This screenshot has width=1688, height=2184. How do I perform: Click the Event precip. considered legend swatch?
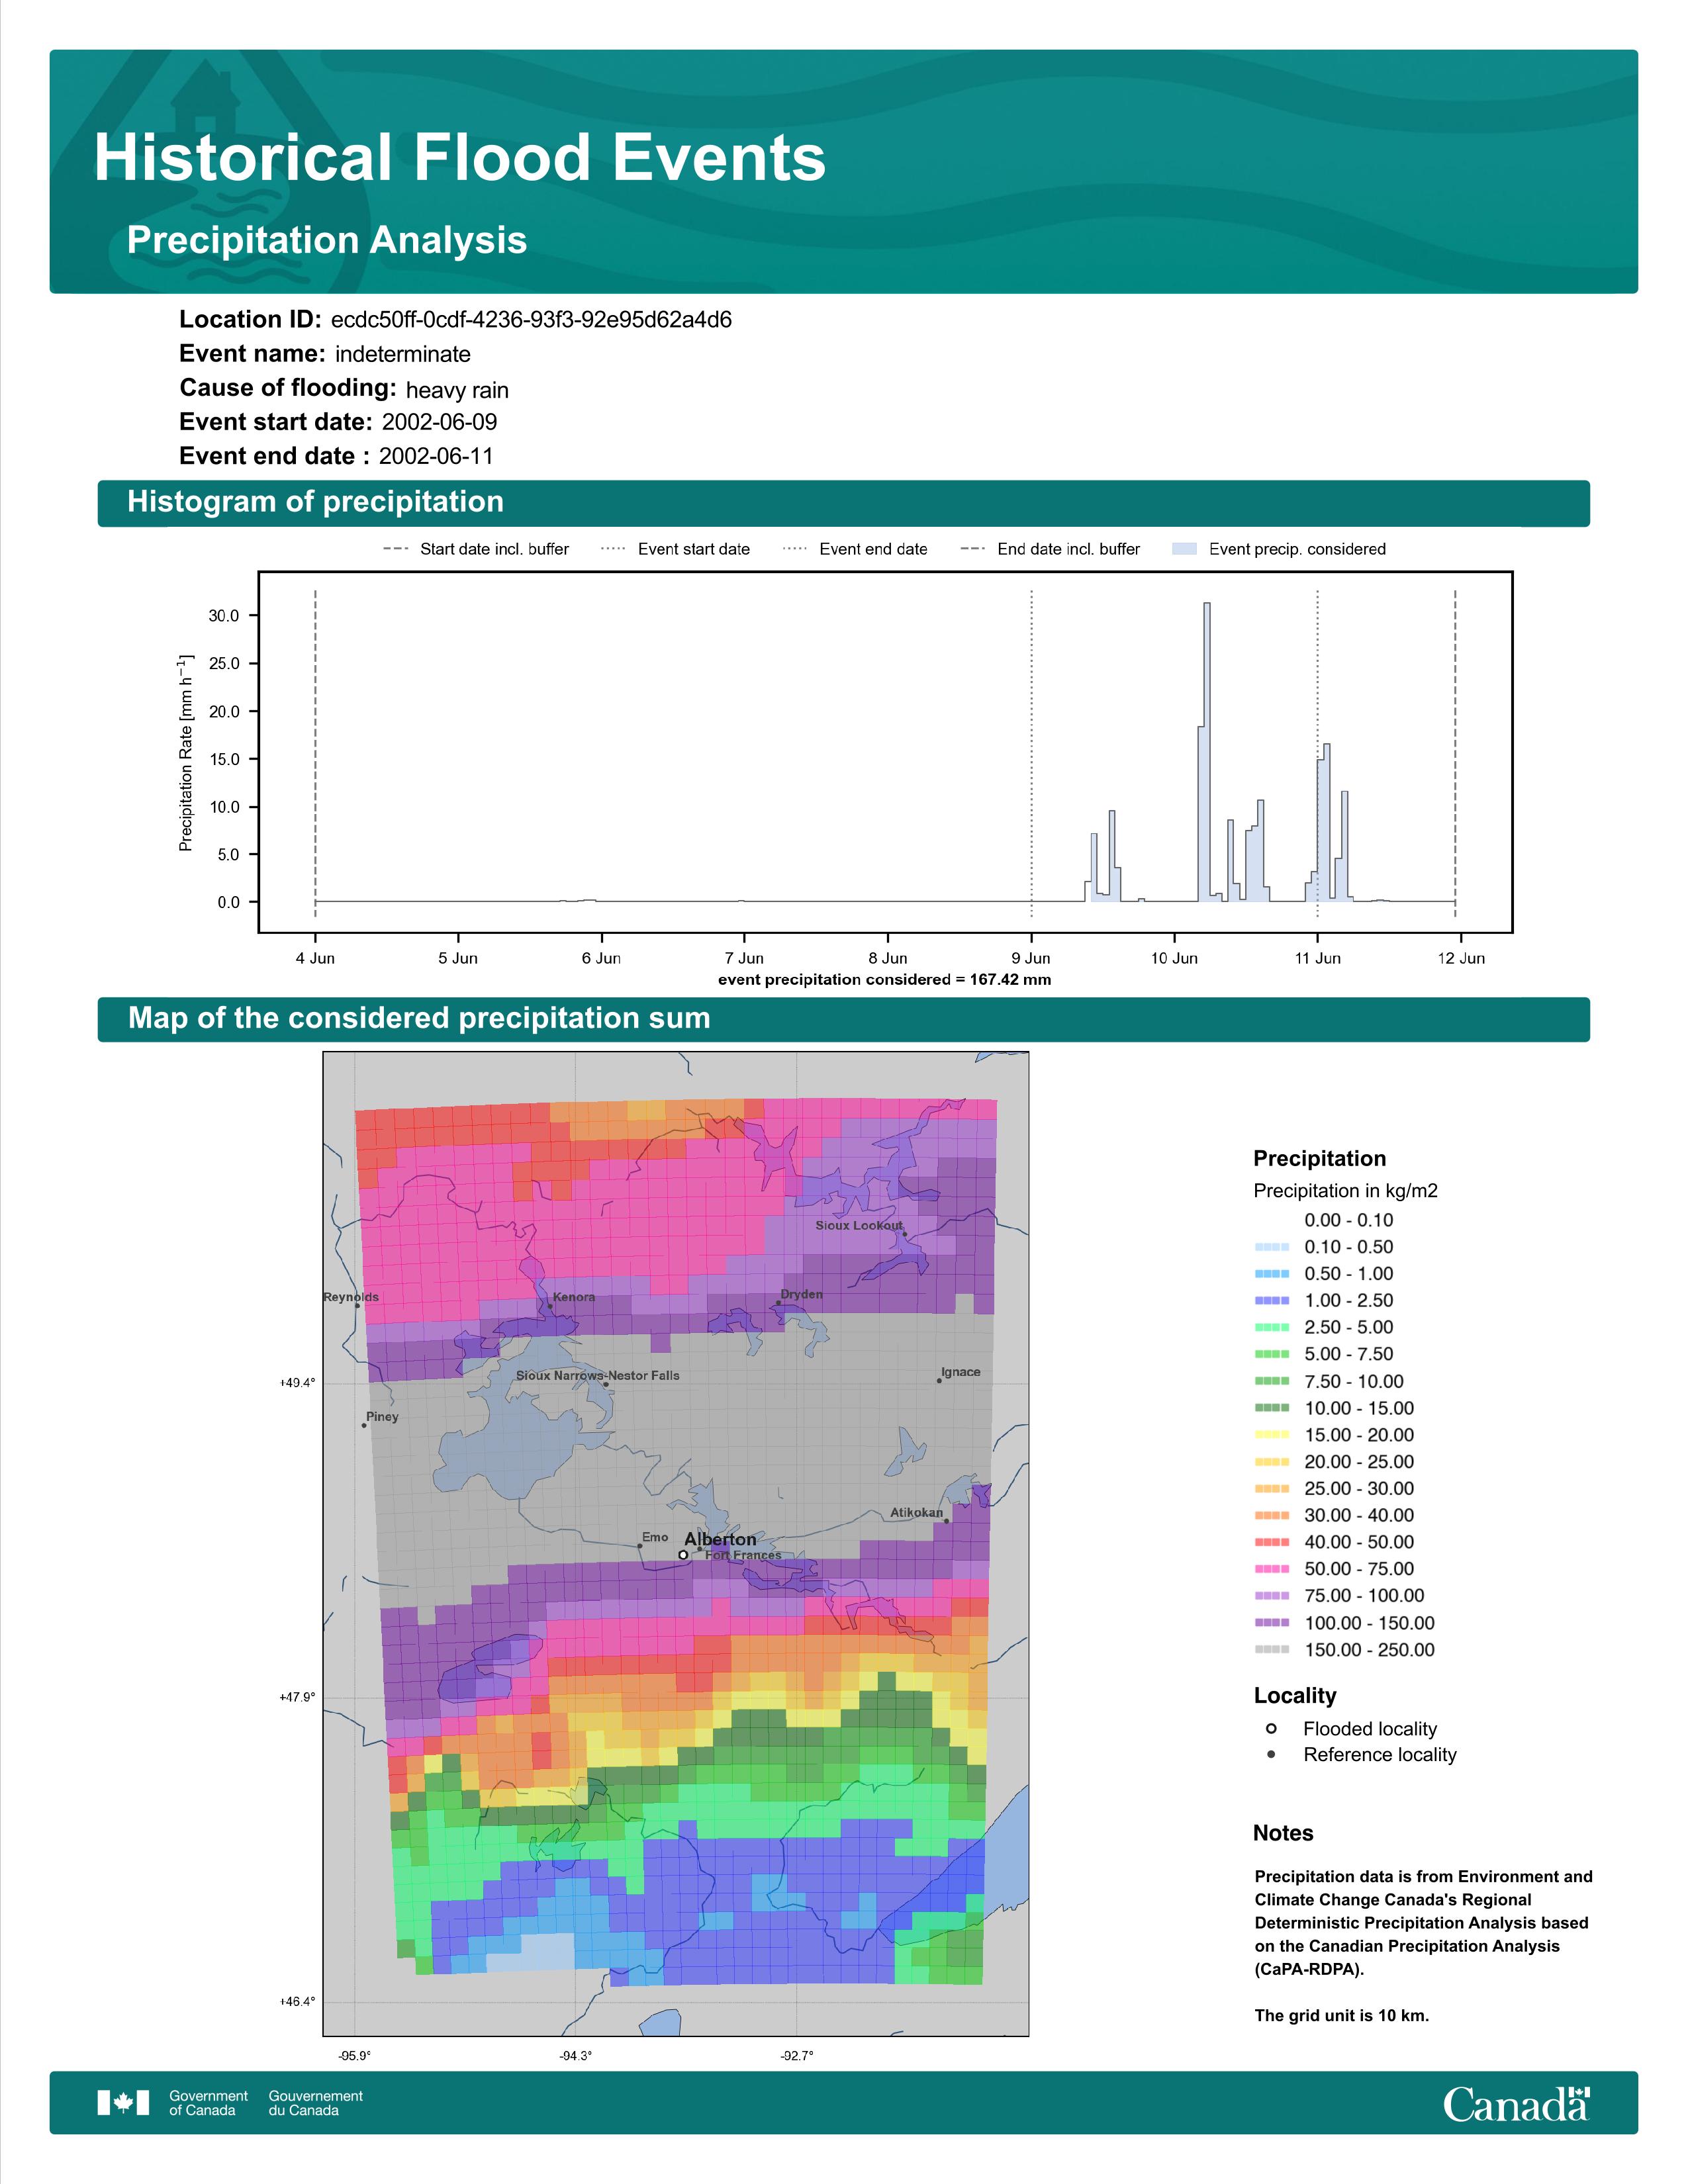[x=1184, y=549]
